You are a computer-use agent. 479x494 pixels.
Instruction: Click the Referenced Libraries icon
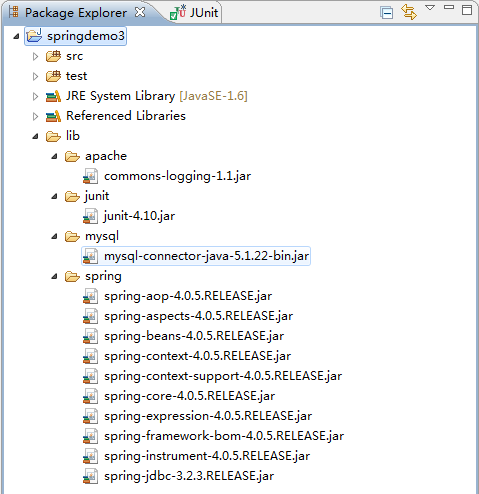53,116
